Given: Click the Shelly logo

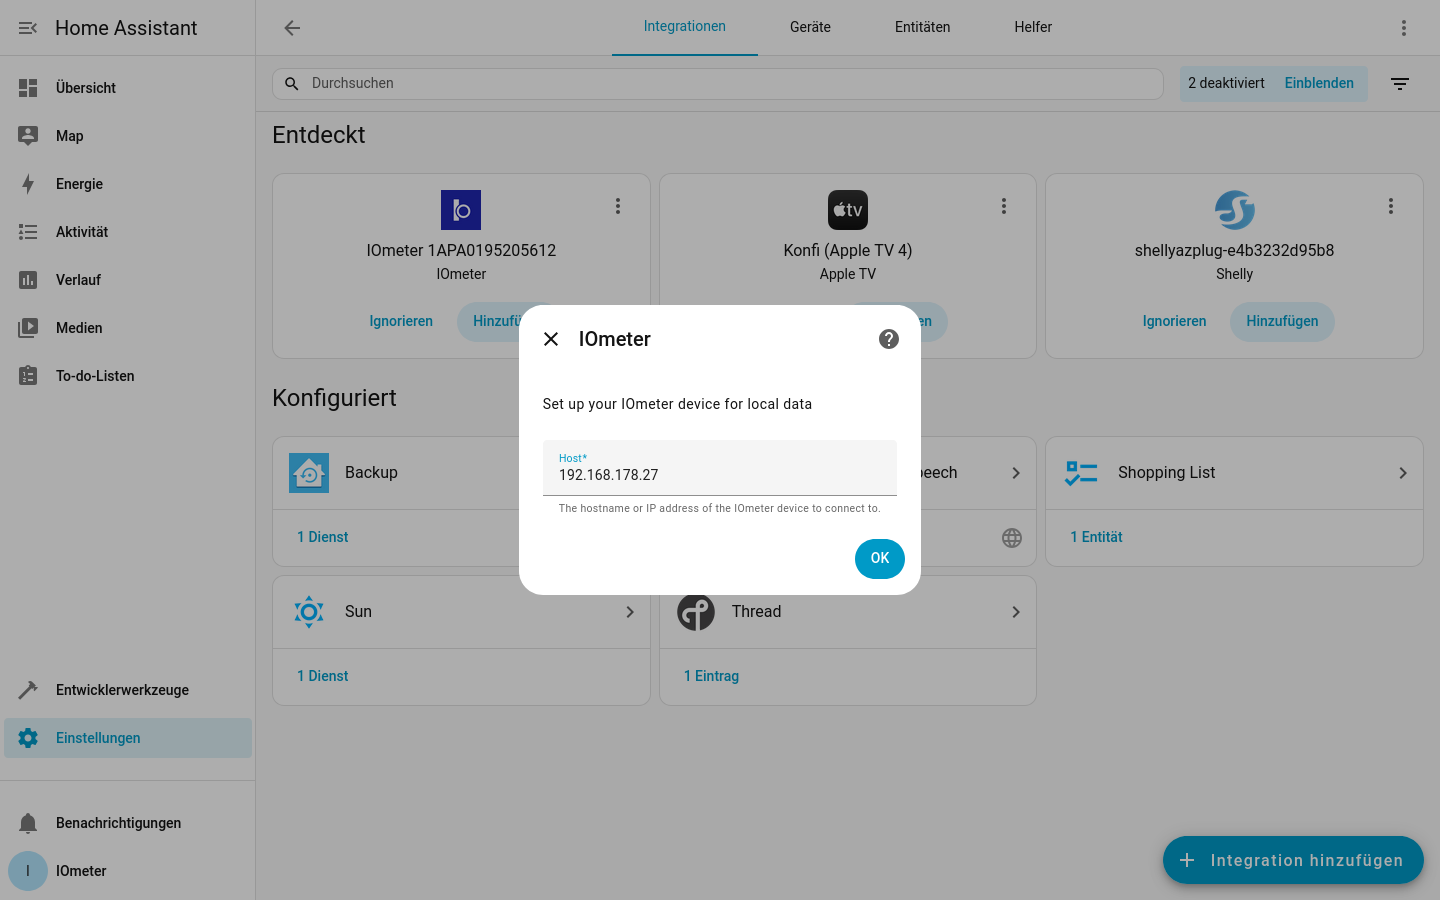Looking at the screenshot, I should click(1235, 210).
